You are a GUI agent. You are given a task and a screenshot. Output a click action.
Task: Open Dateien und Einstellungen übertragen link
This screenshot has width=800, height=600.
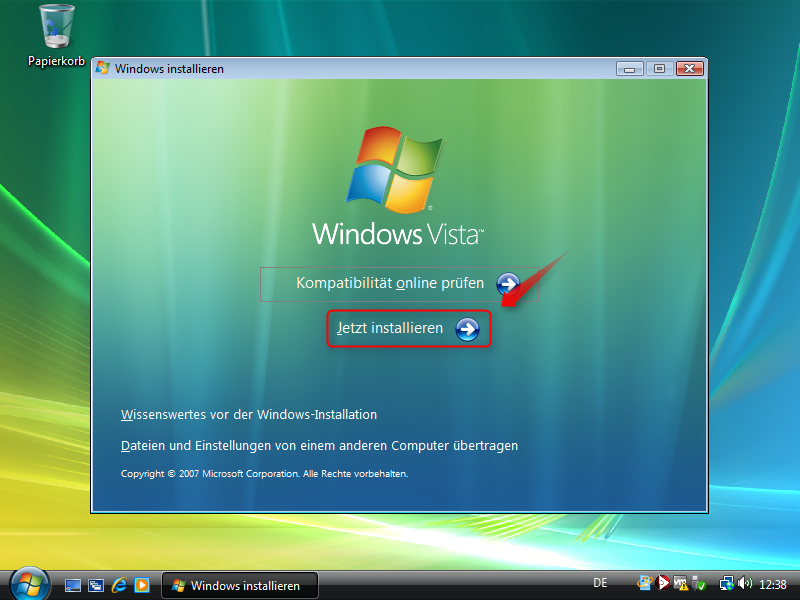pyautogui.click(x=319, y=446)
